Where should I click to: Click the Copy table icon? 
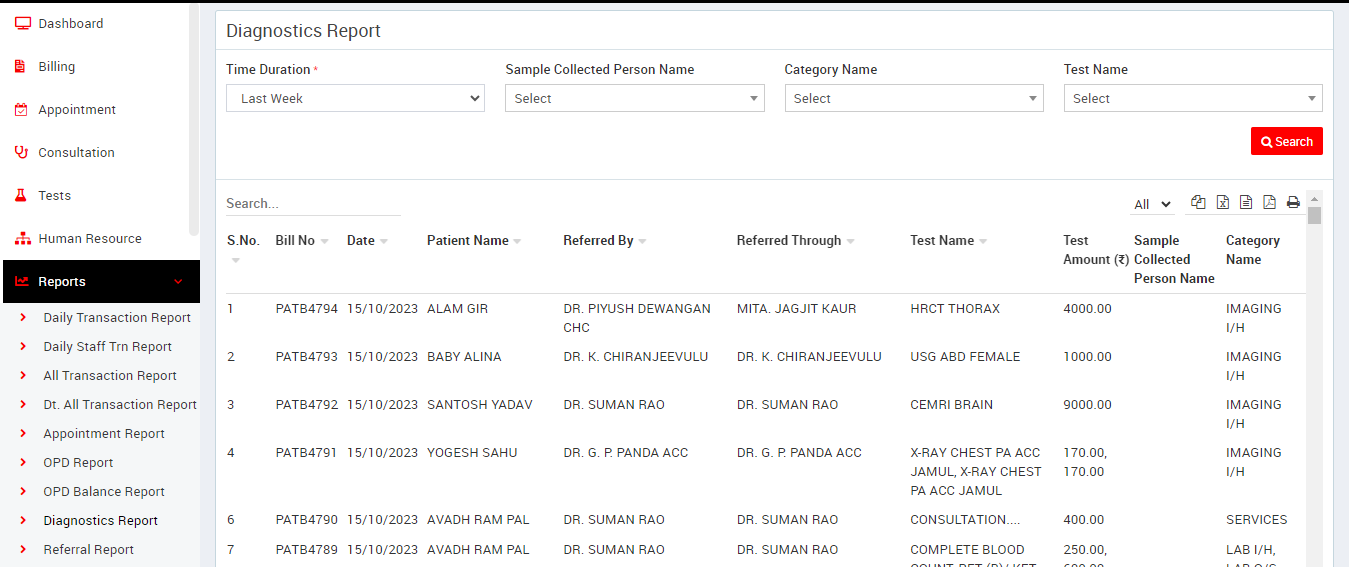click(1198, 202)
